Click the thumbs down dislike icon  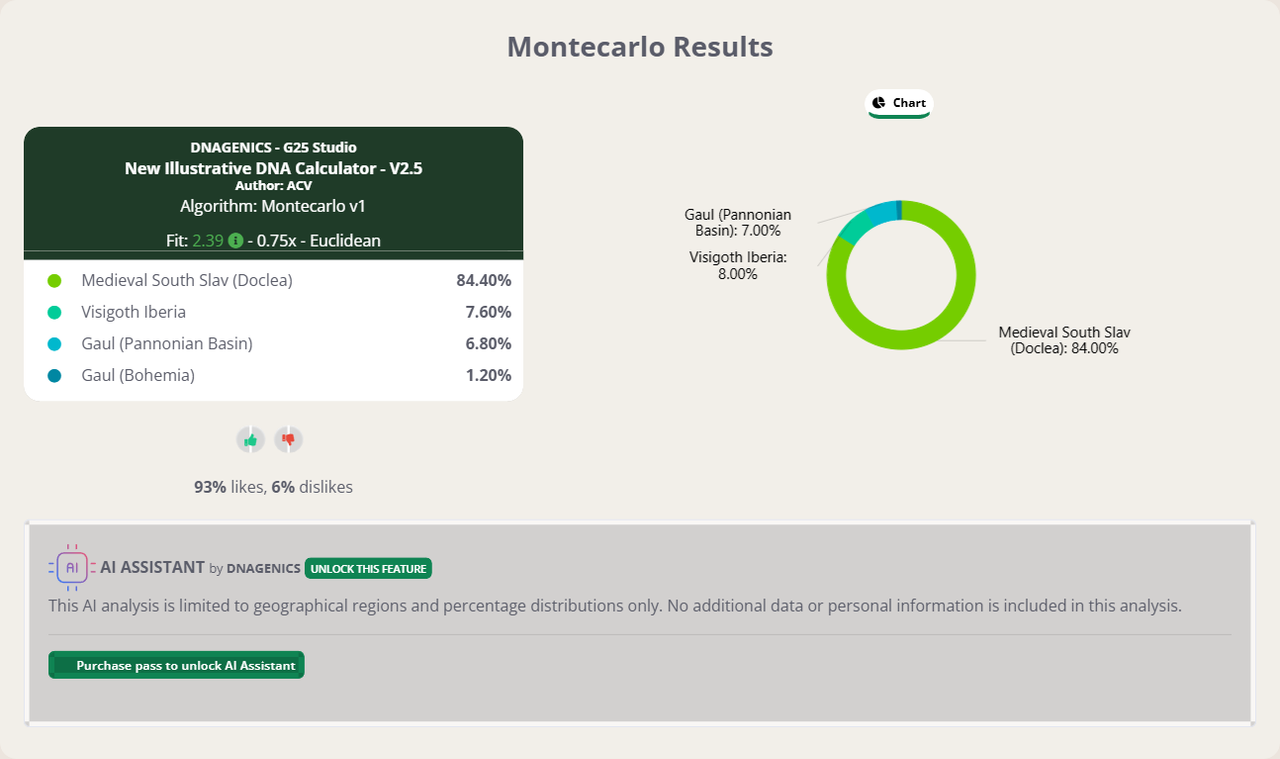click(289, 439)
